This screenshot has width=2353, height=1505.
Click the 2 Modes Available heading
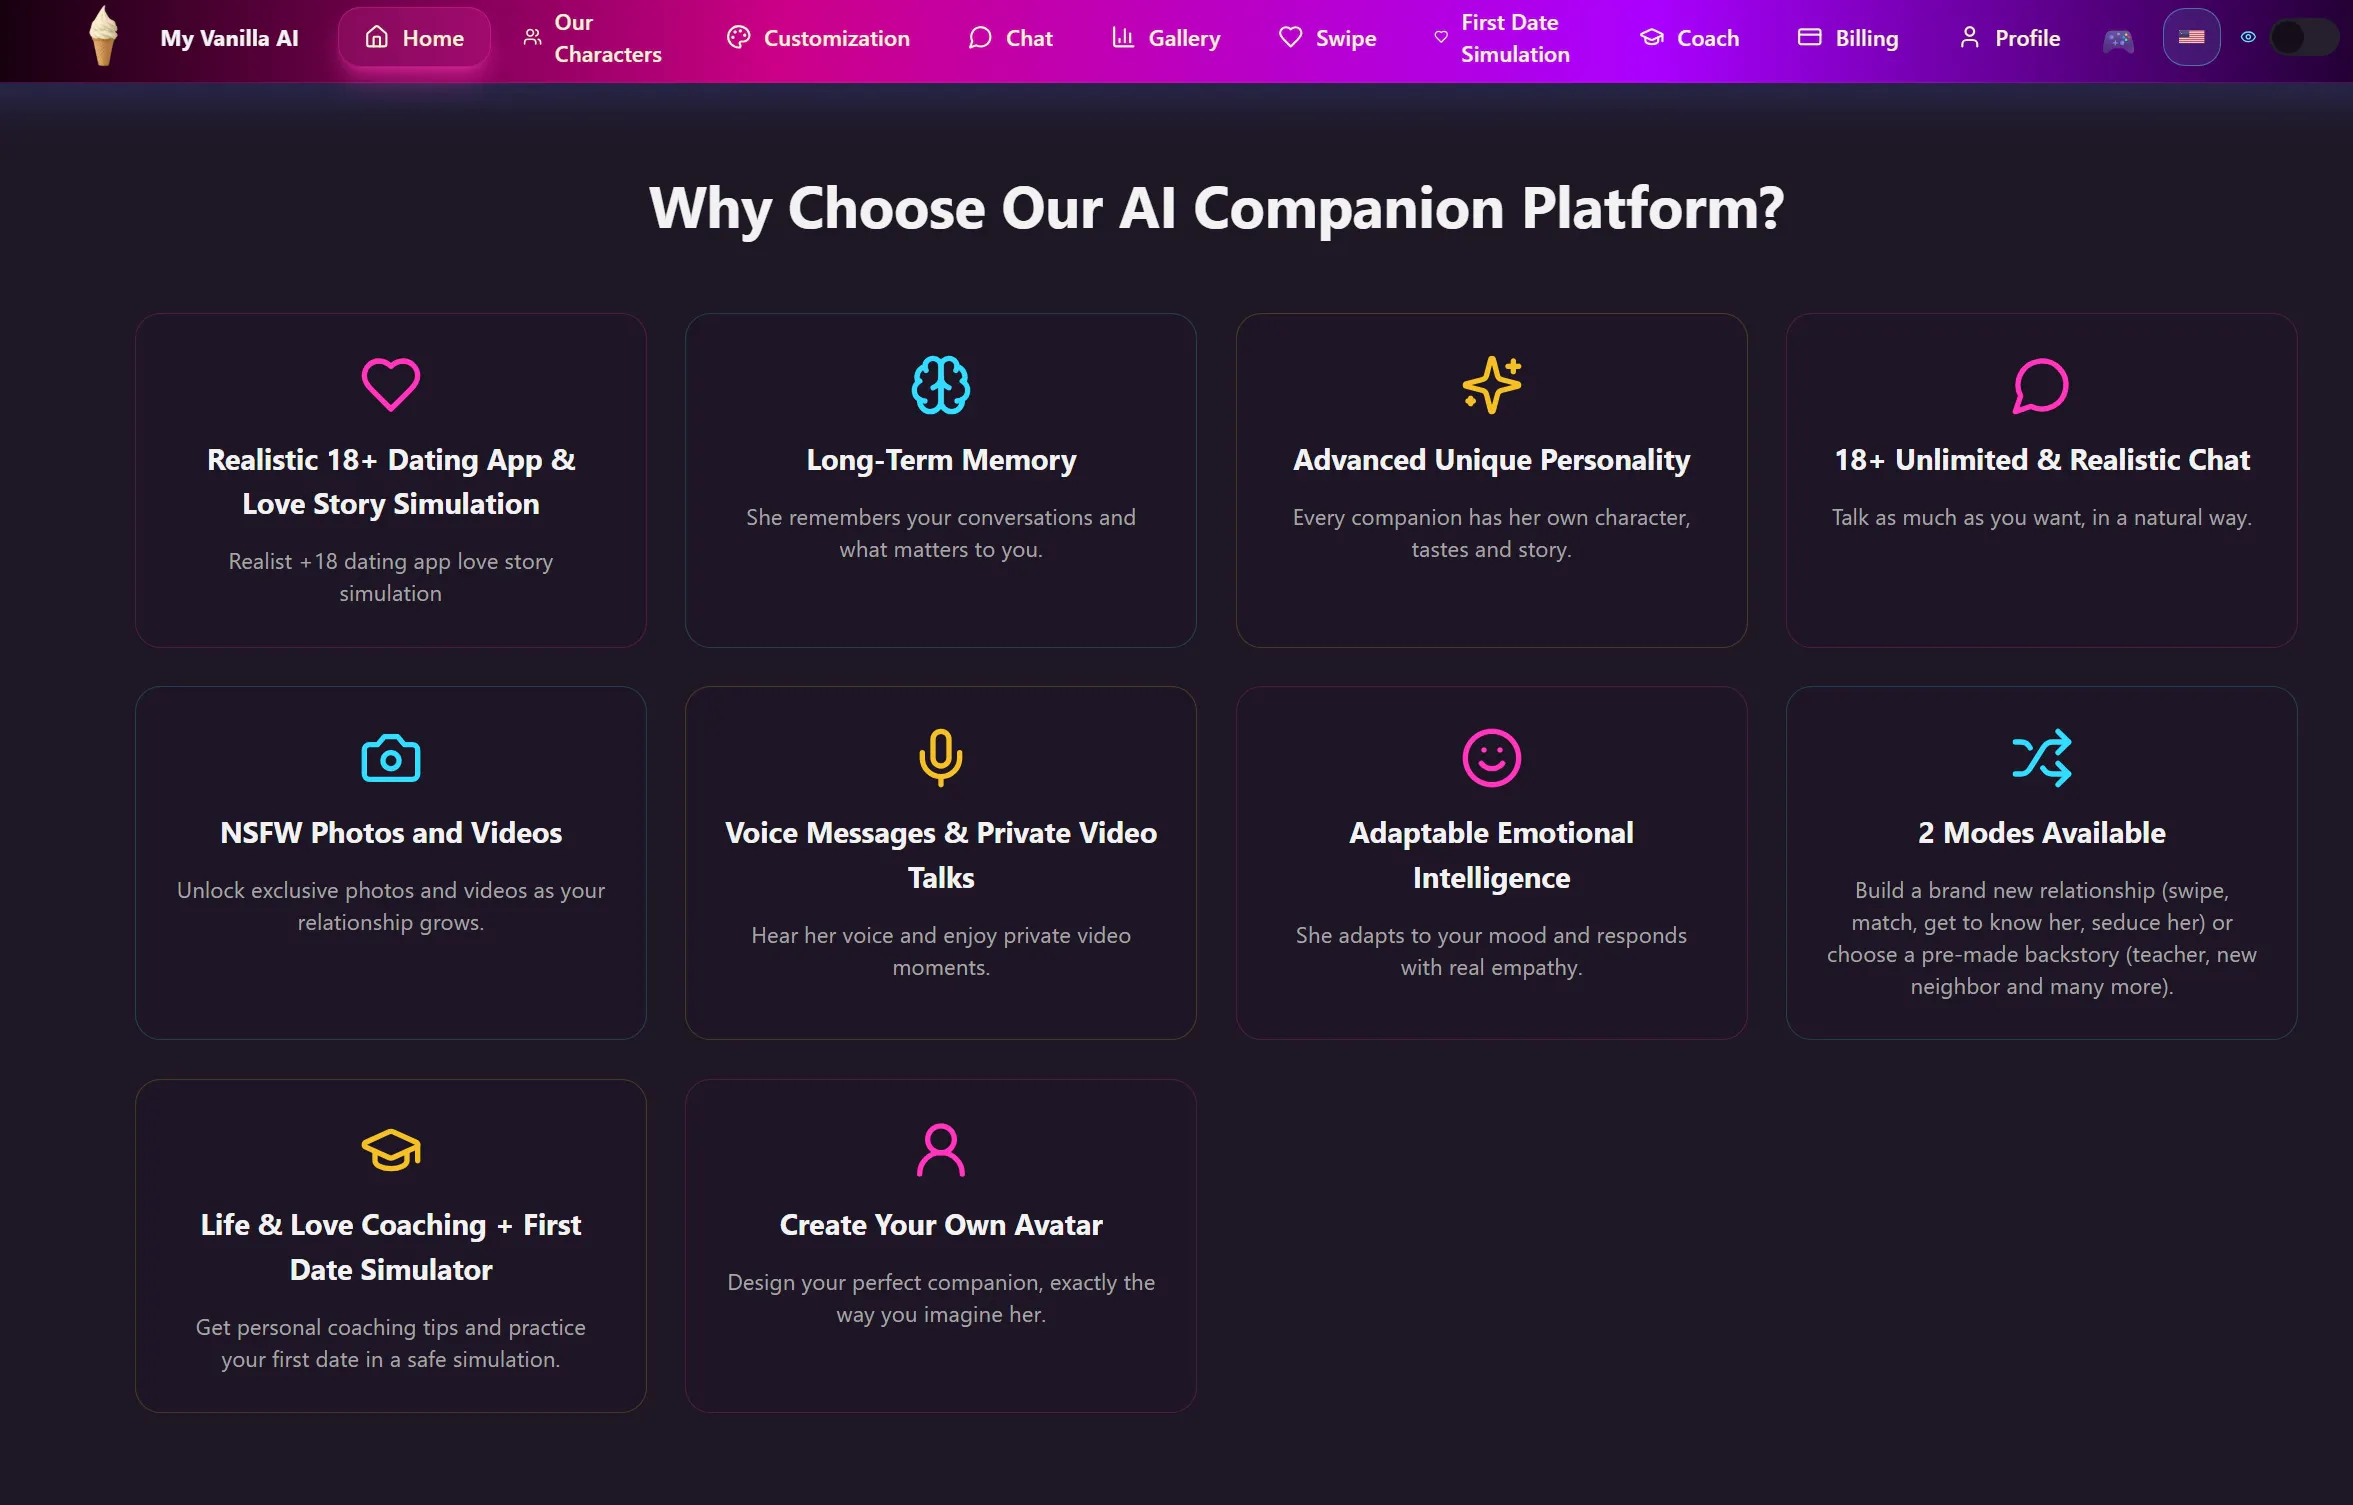[x=2042, y=833]
